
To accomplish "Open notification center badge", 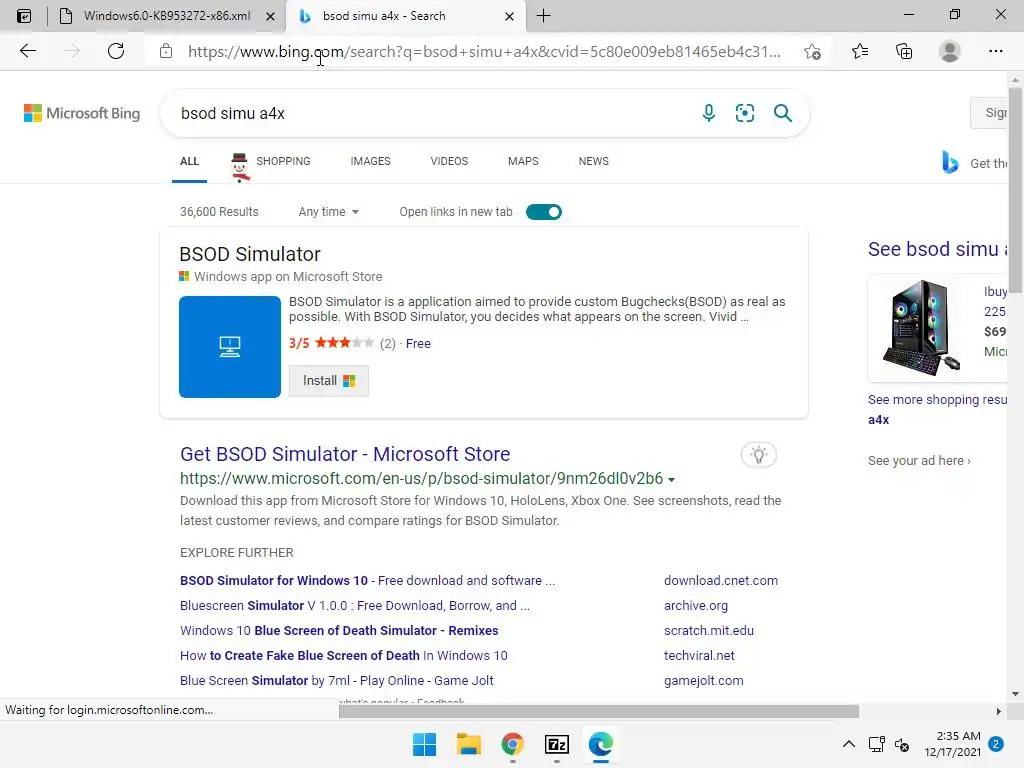I will 996,744.
